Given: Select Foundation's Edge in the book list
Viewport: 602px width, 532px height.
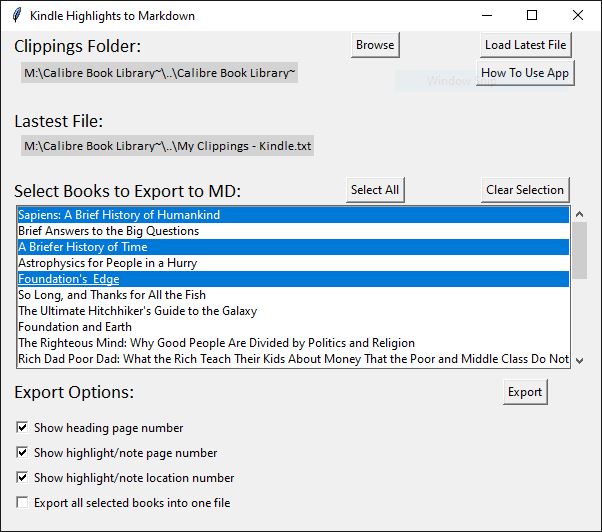Looking at the screenshot, I should 293,279.
